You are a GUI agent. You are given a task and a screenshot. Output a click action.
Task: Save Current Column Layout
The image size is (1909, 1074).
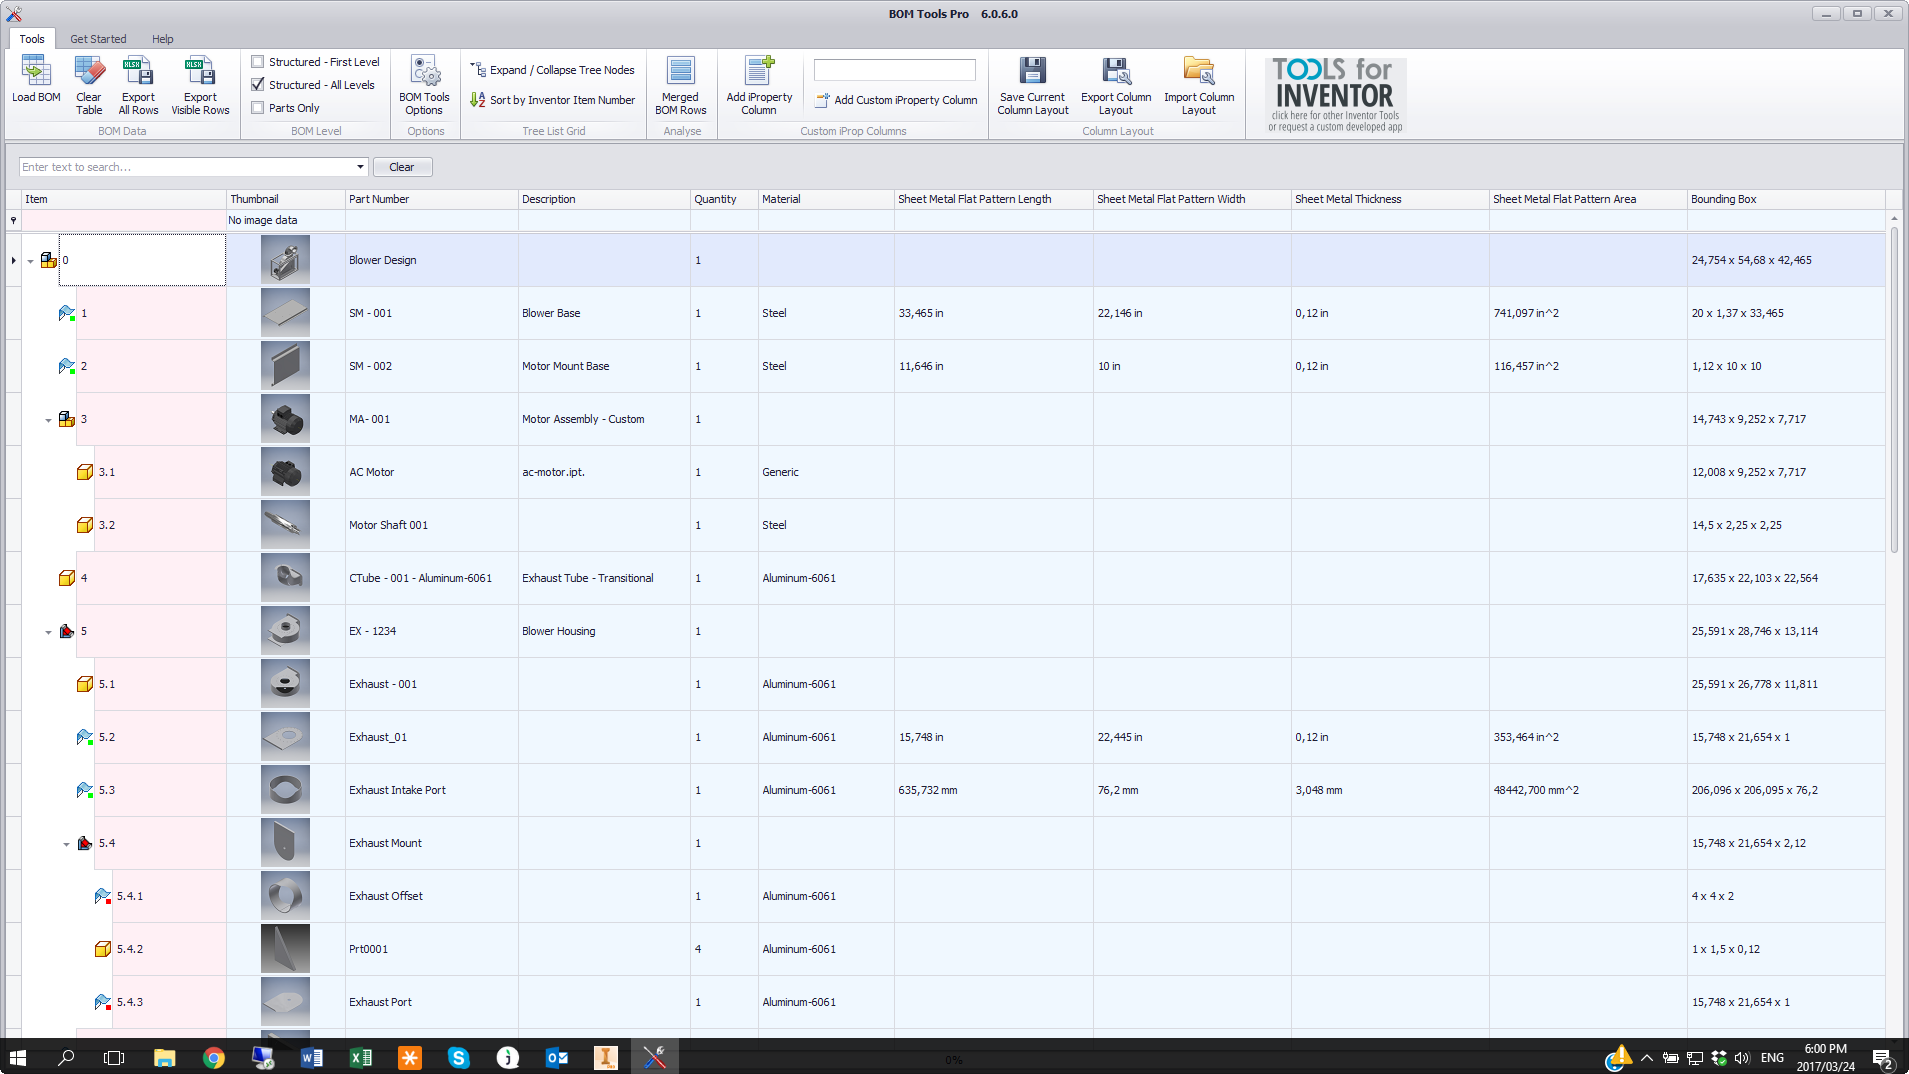[x=1033, y=85]
